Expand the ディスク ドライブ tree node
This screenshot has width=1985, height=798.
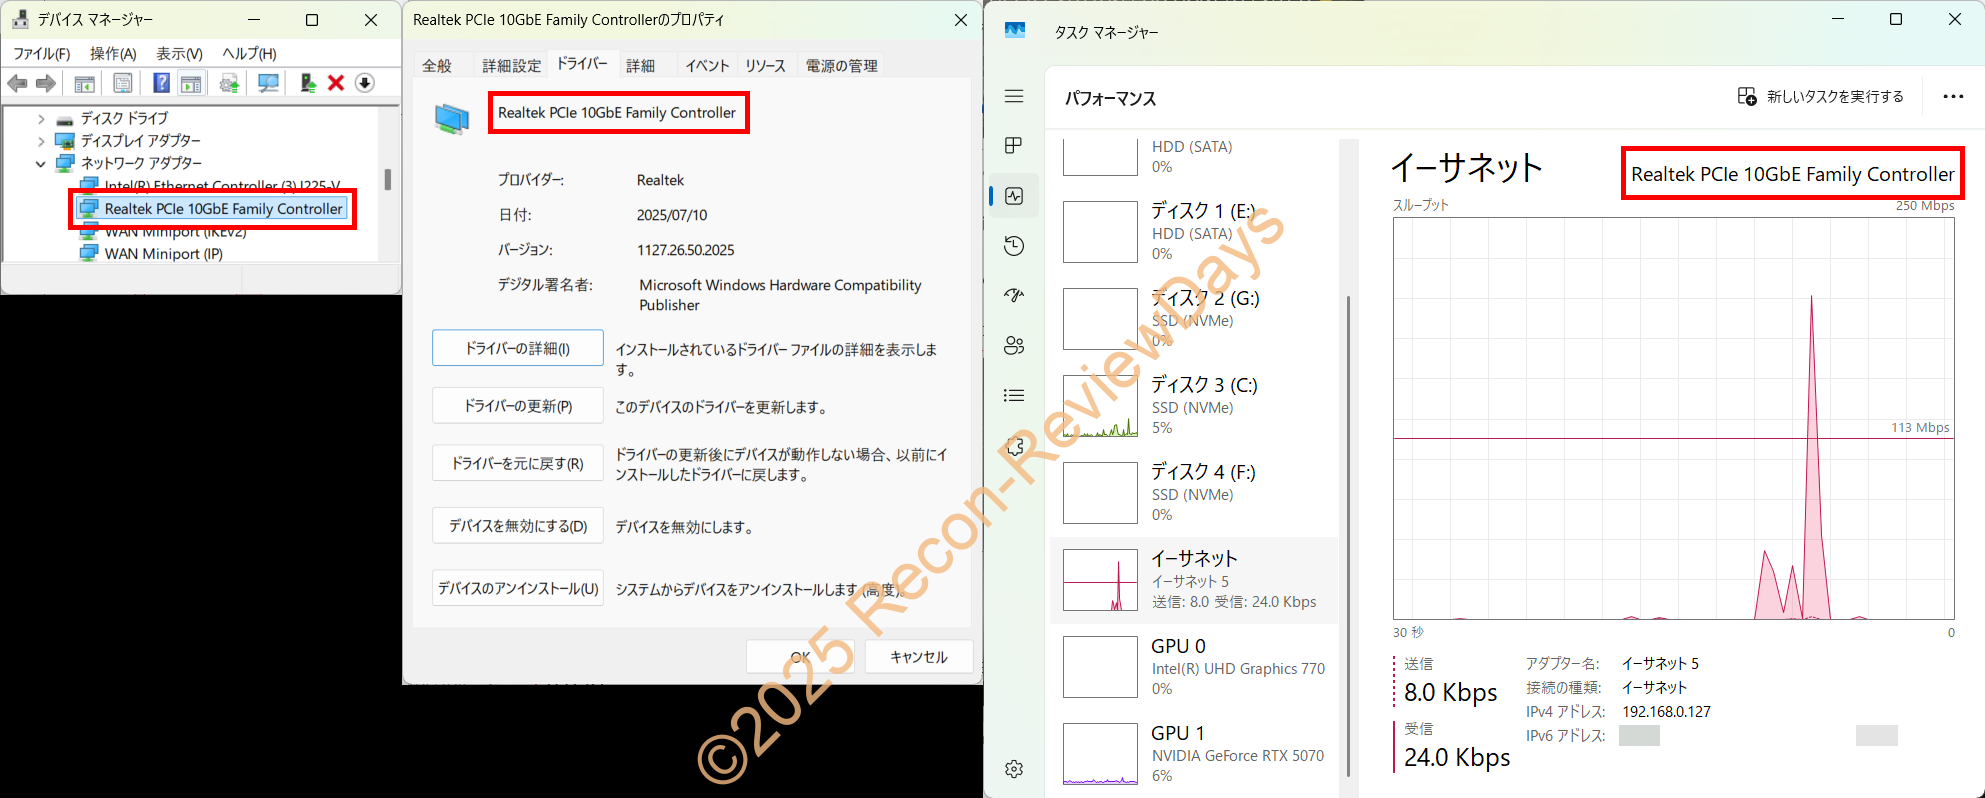point(41,119)
